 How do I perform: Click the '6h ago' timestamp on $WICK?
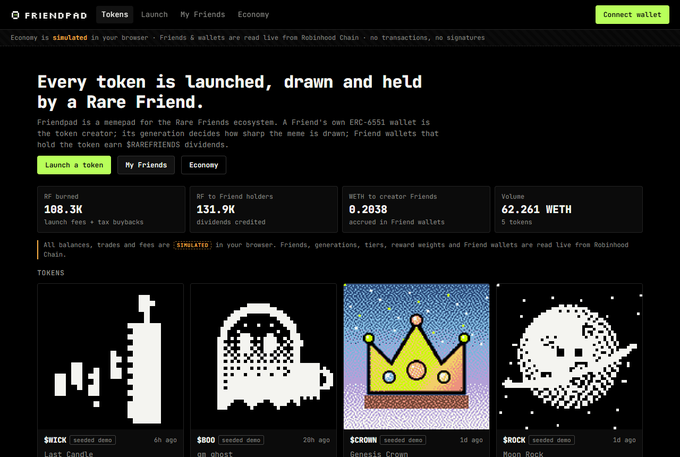tap(165, 440)
